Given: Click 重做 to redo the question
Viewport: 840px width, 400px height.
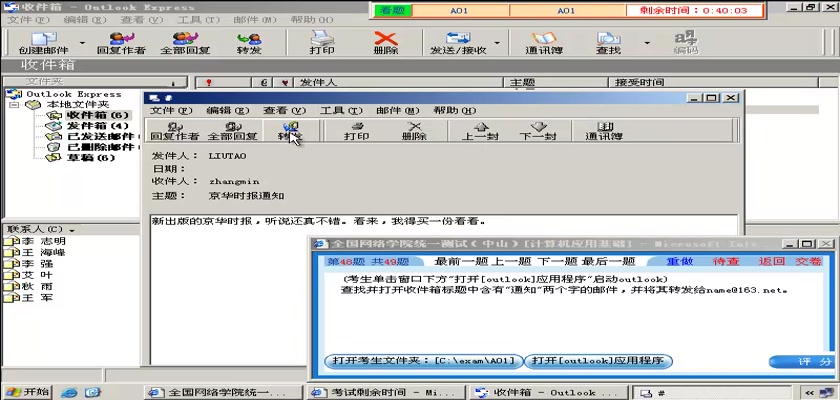Looking at the screenshot, I should pos(680,261).
